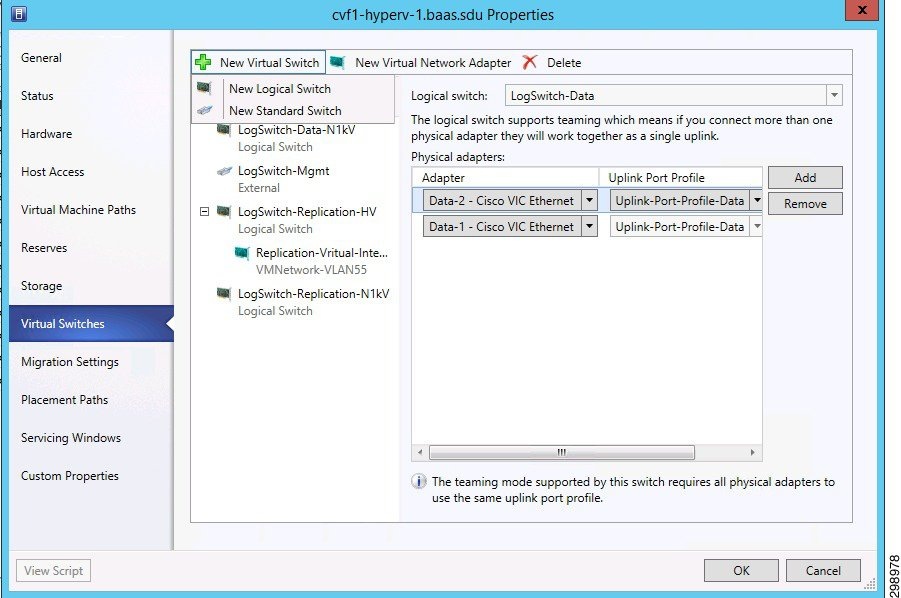This screenshot has width=901, height=598.
Task: Click the icon beside New Standard Switch
Action: (205, 110)
